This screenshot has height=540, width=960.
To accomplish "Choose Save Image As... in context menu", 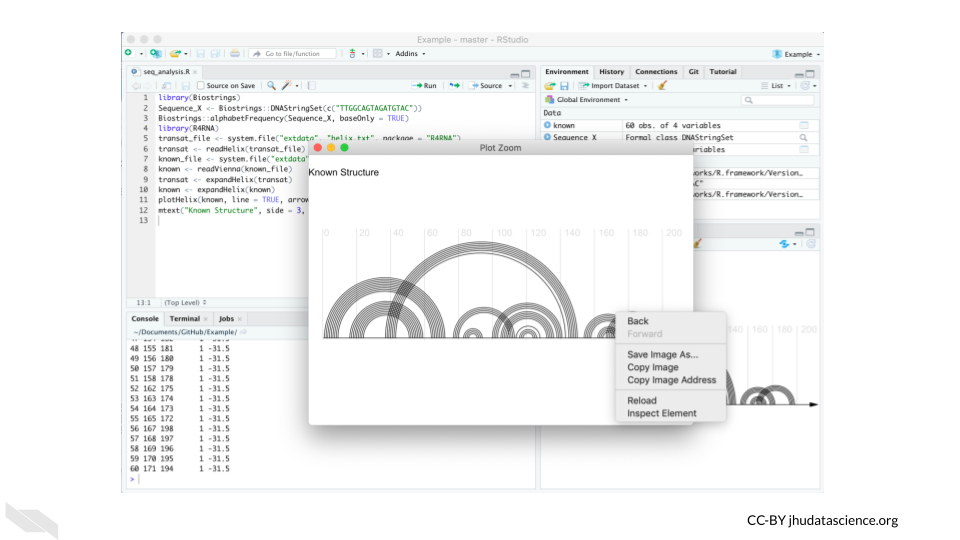I will pos(662,354).
